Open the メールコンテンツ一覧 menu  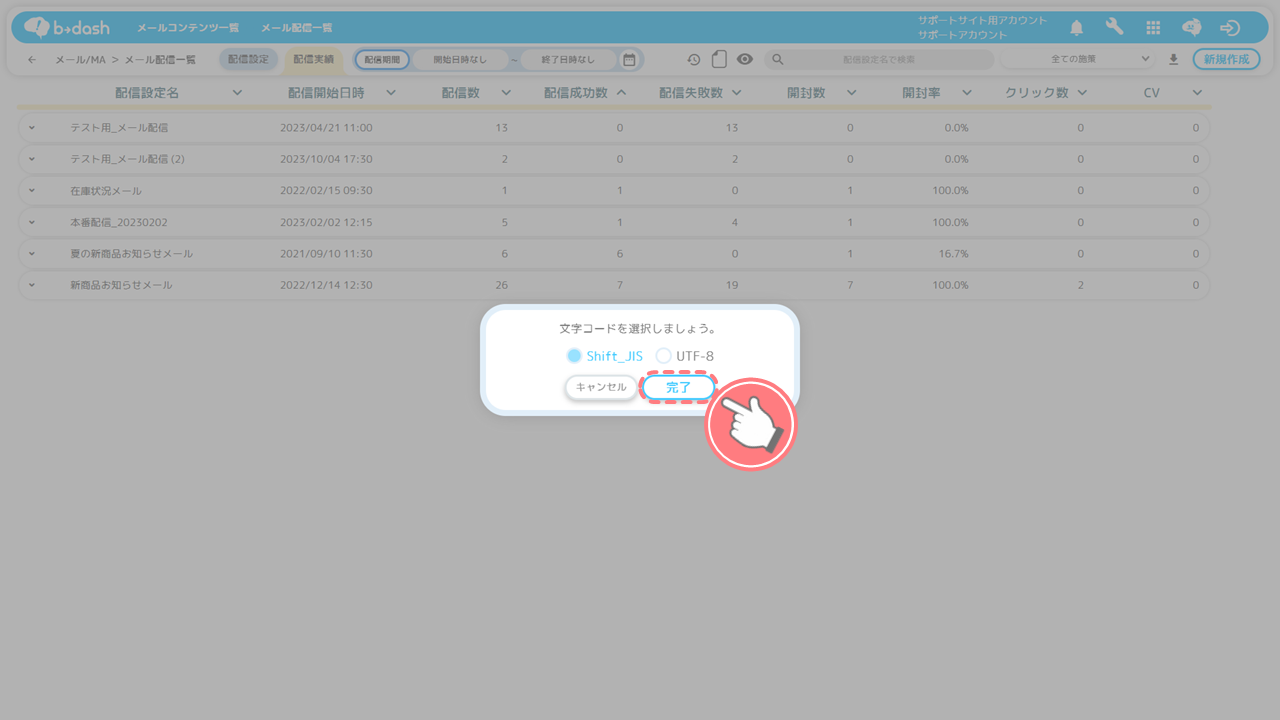188,28
